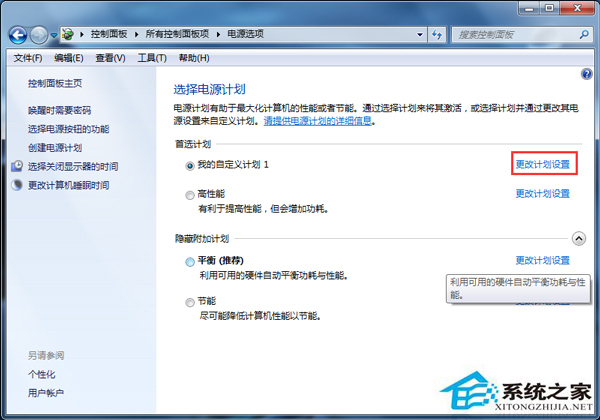Screen dimensions: 600x420
Task: Select 所有控制面板项 breadcrumb segment
Action: click(x=177, y=34)
